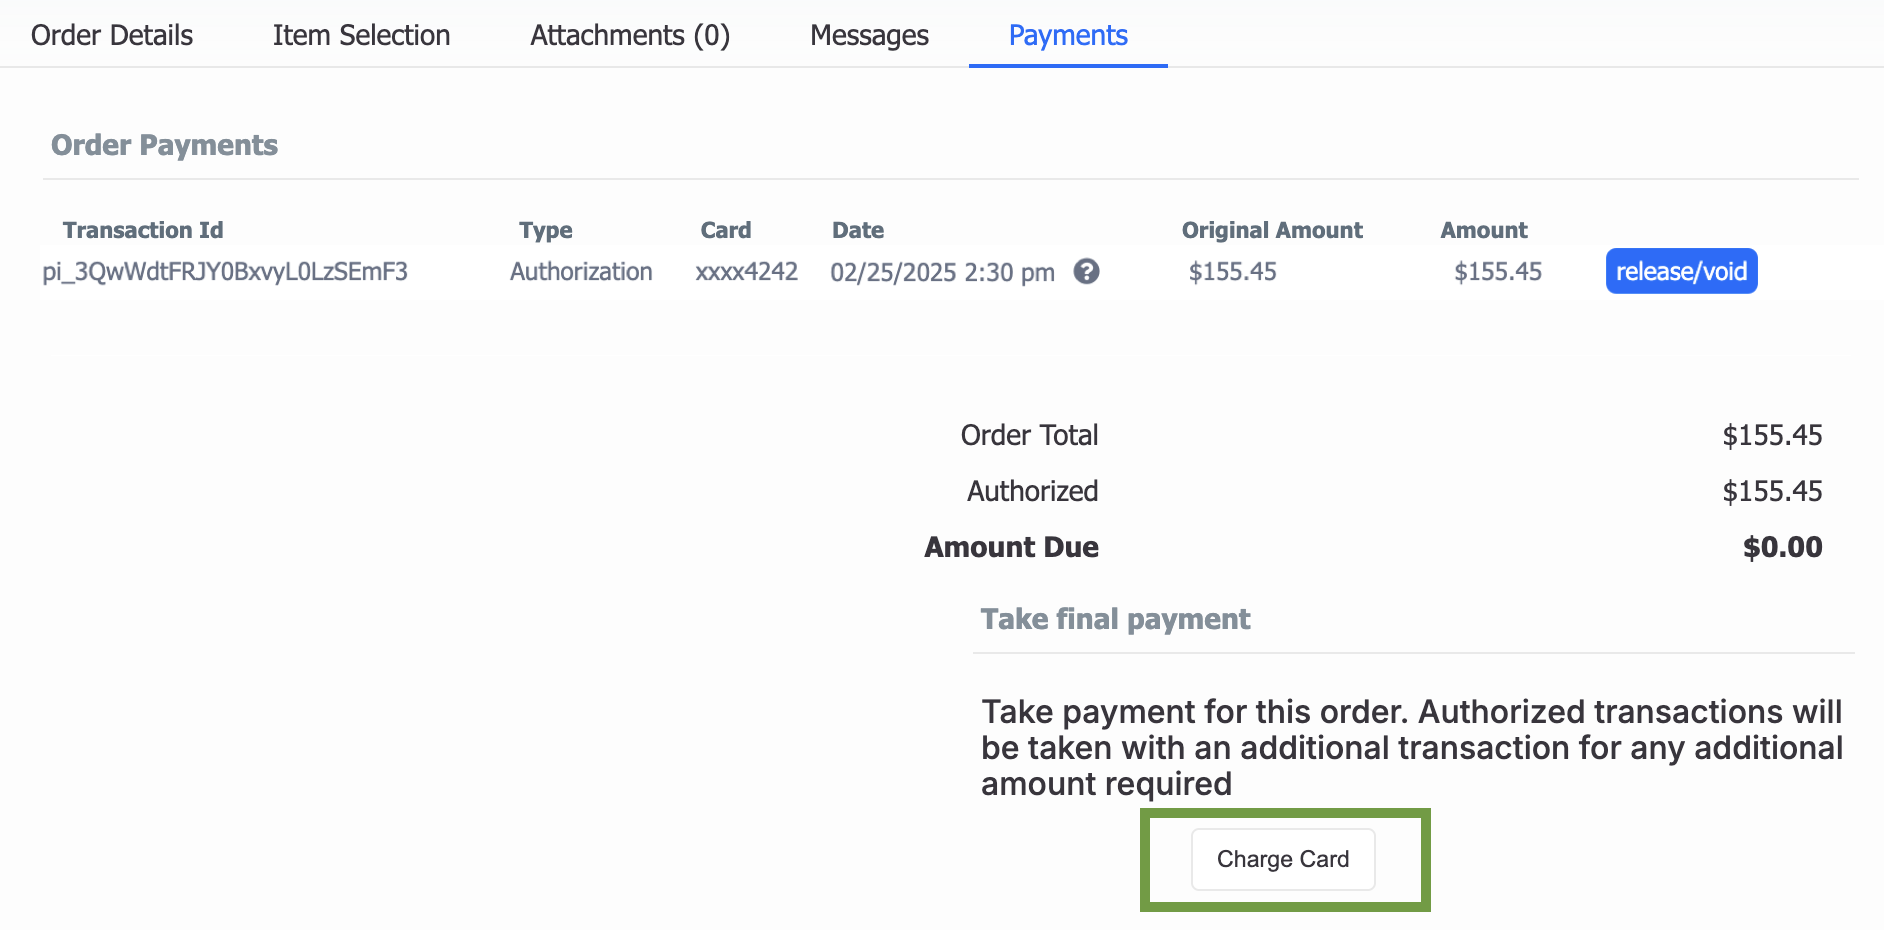Click the release/void button
Viewport: 1884px width, 930px height.
click(1681, 271)
